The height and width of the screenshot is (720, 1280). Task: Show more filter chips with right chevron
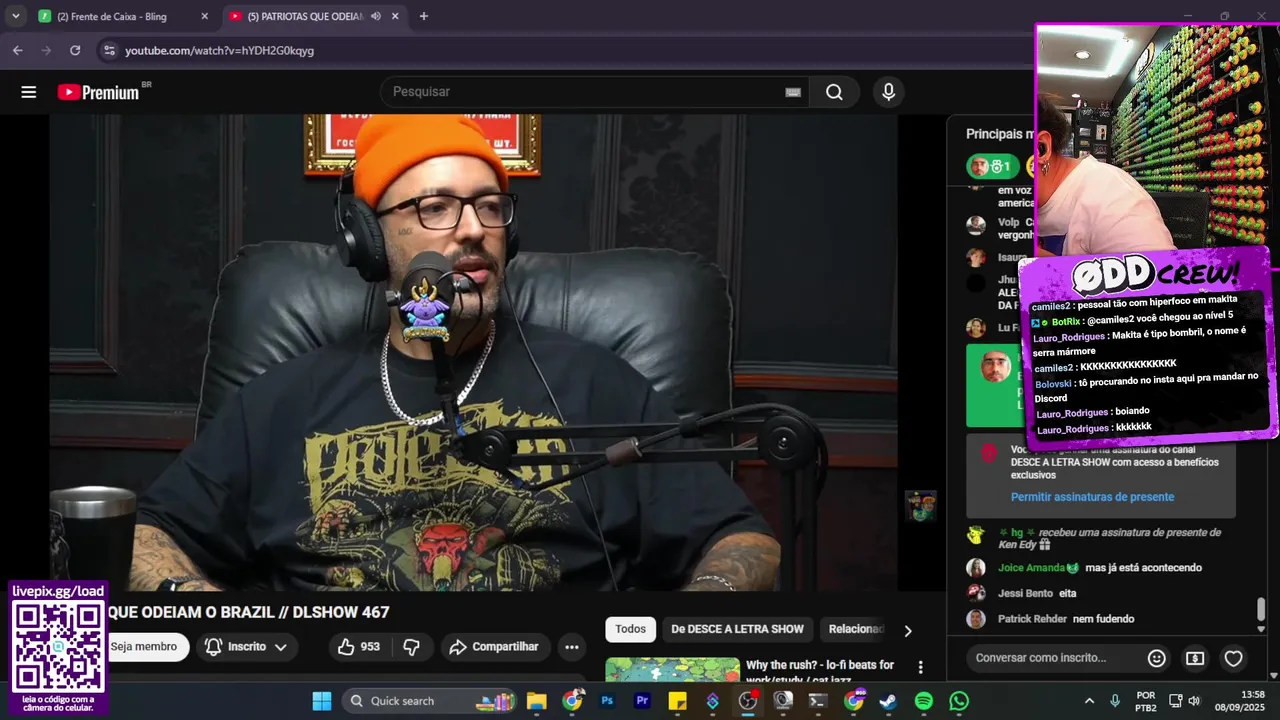click(x=908, y=631)
